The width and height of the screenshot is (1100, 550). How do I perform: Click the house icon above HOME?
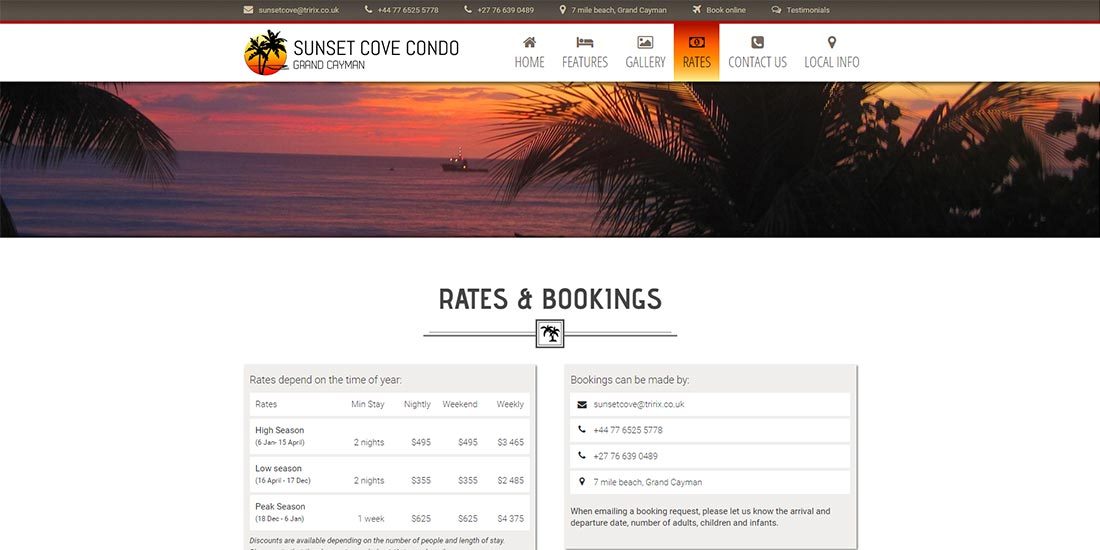pyautogui.click(x=530, y=42)
